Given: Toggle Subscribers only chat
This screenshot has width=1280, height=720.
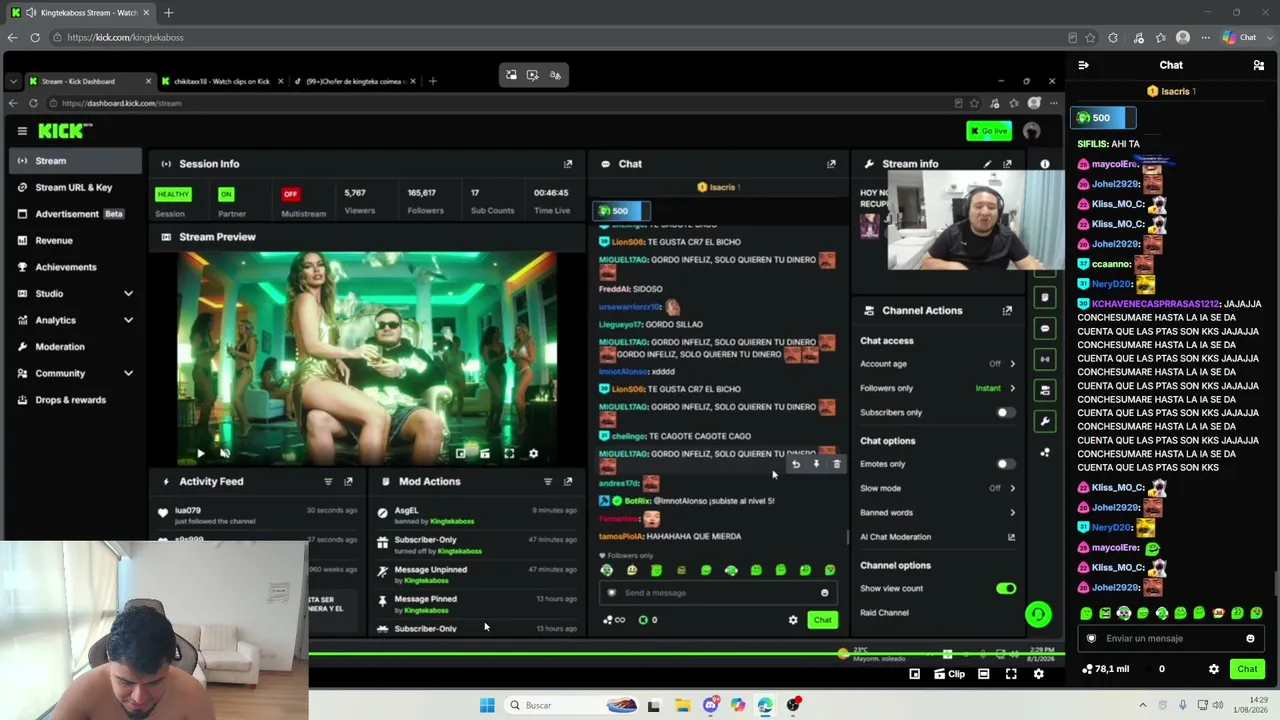Looking at the screenshot, I should [x=1005, y=412].
